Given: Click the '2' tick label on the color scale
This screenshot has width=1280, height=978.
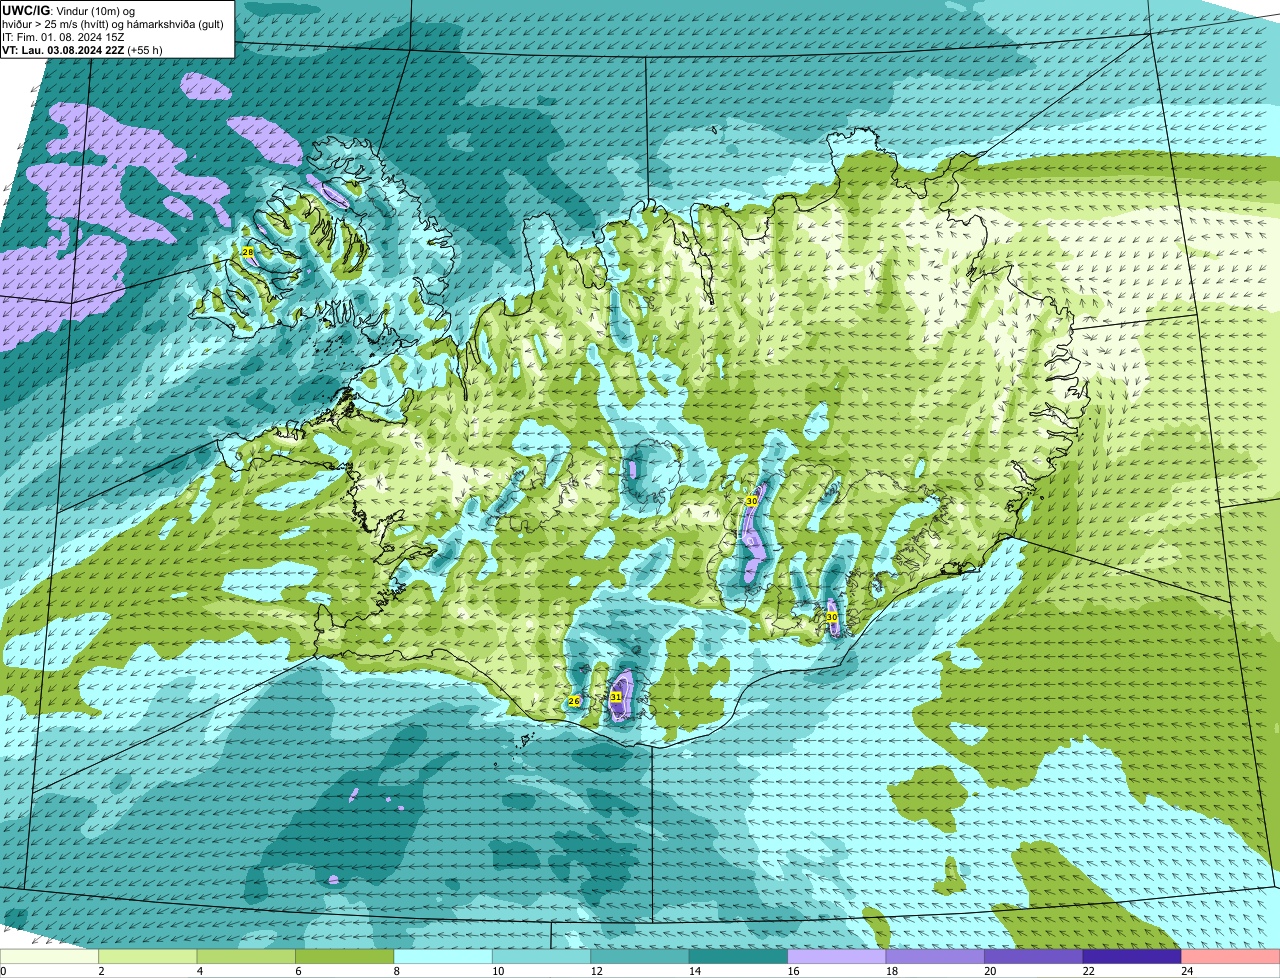Looking at the screenshot, I should [101, 971].
